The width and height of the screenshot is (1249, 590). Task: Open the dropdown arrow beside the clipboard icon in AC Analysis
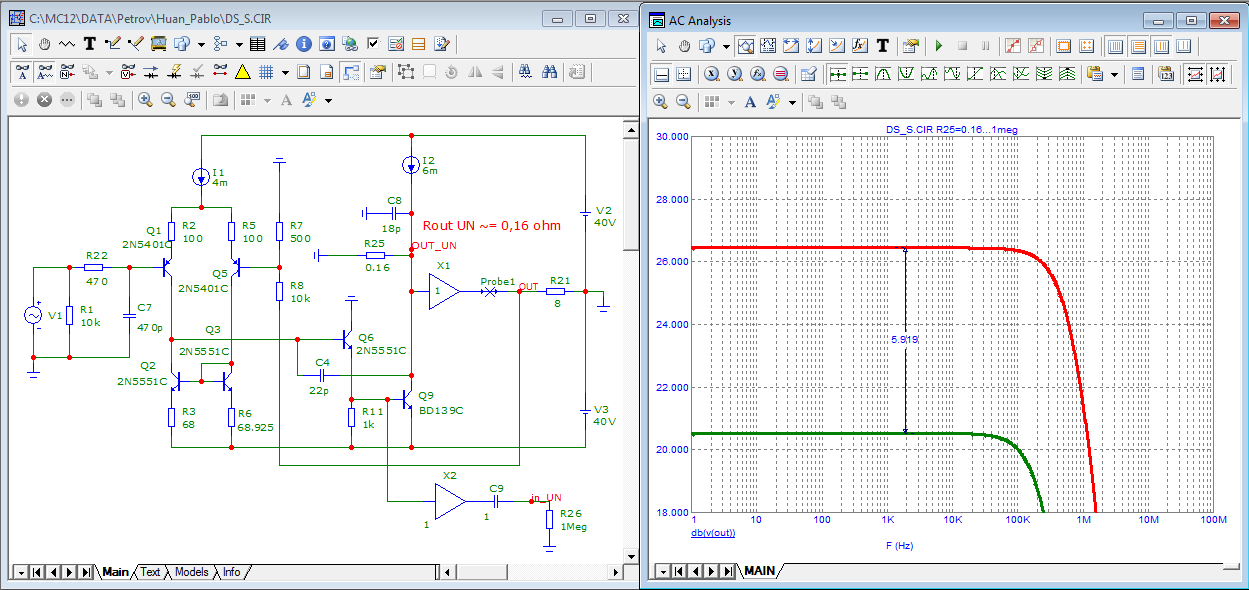(1114, 74)
